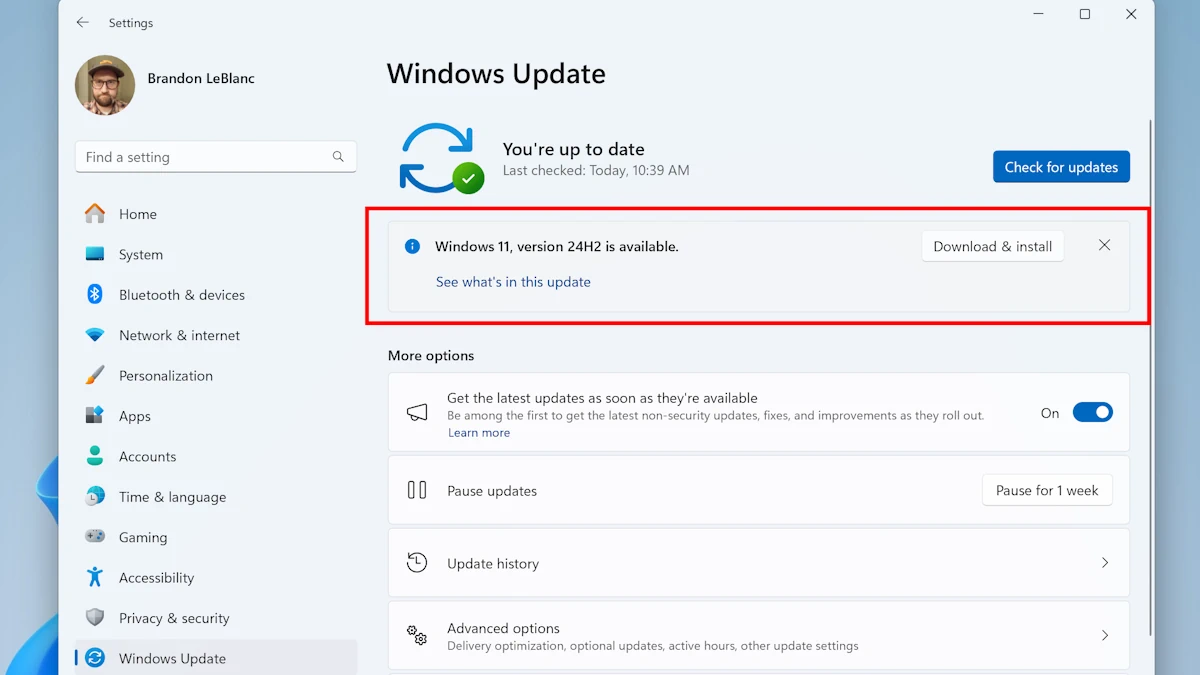1200x675 pixels.
Task: Click the Privacy & security shield icon
Action: [95, 618]
